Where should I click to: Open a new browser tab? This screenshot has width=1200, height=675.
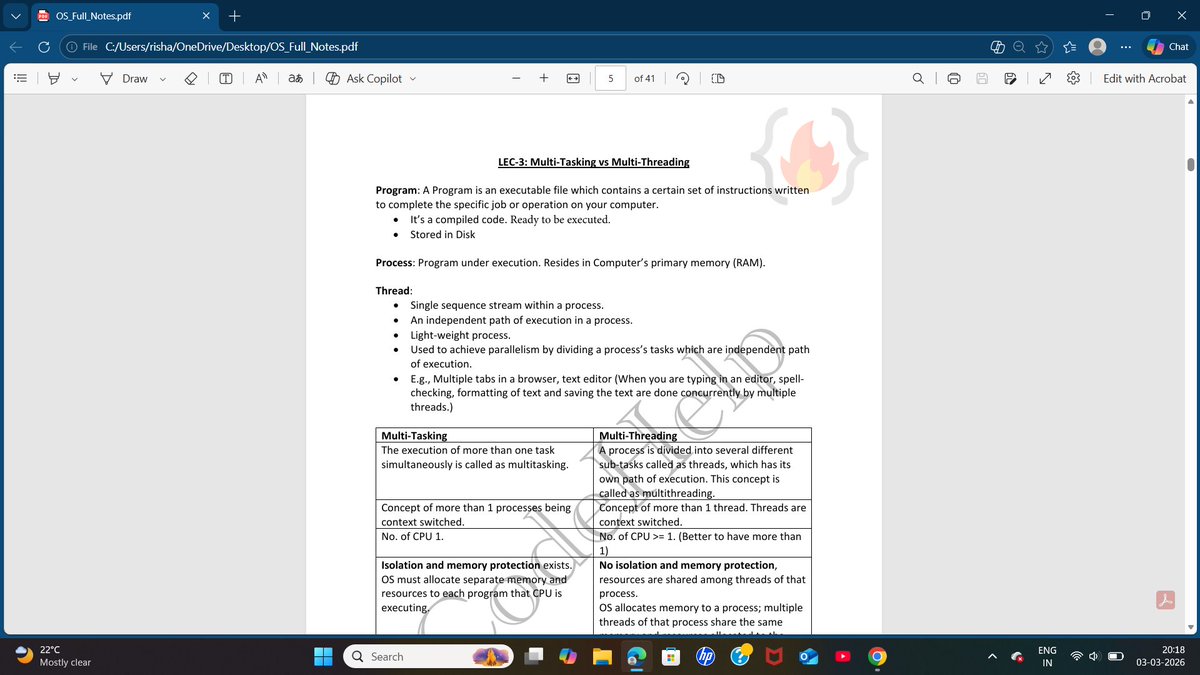pyautogui.click(x=234, y=16)
